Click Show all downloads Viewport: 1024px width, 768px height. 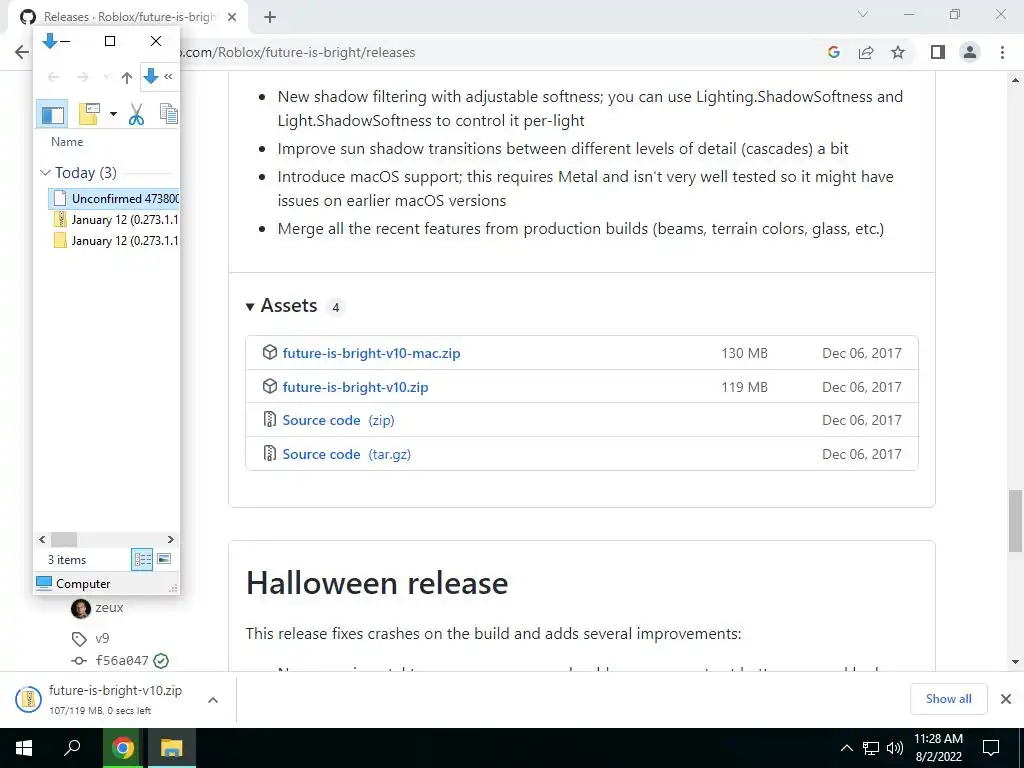[948, 699]
